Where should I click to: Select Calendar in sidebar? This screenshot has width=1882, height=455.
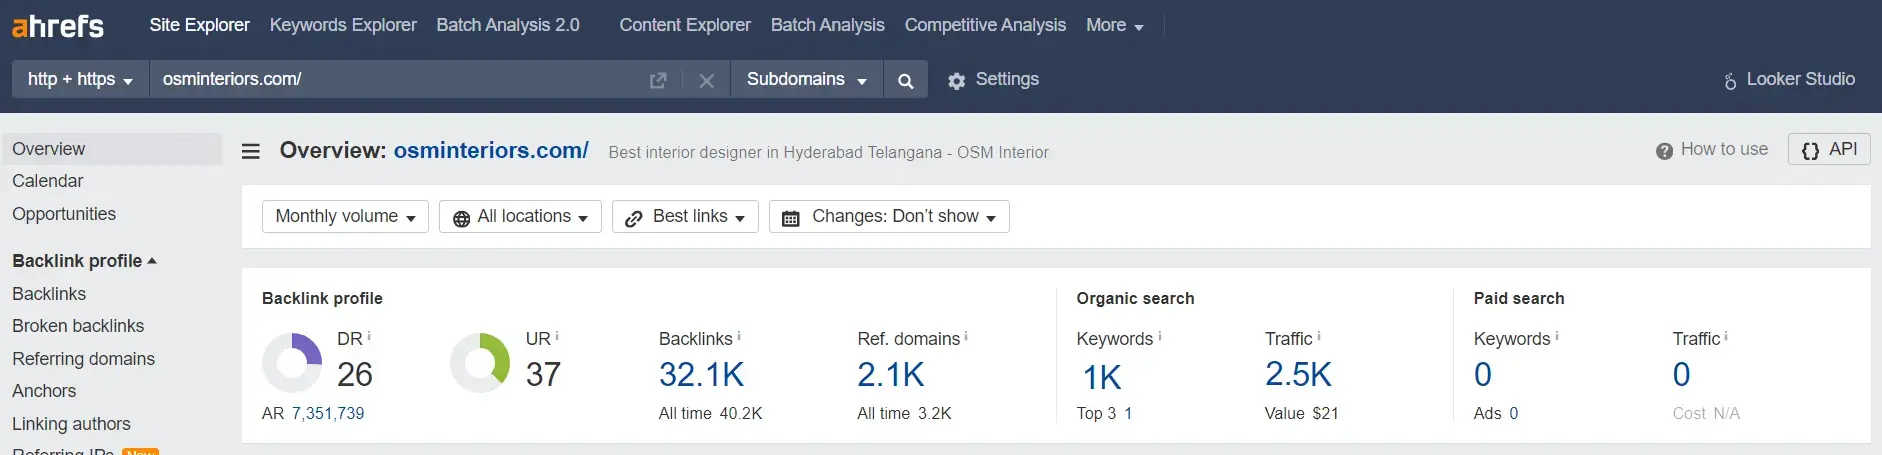click(48, 181)
